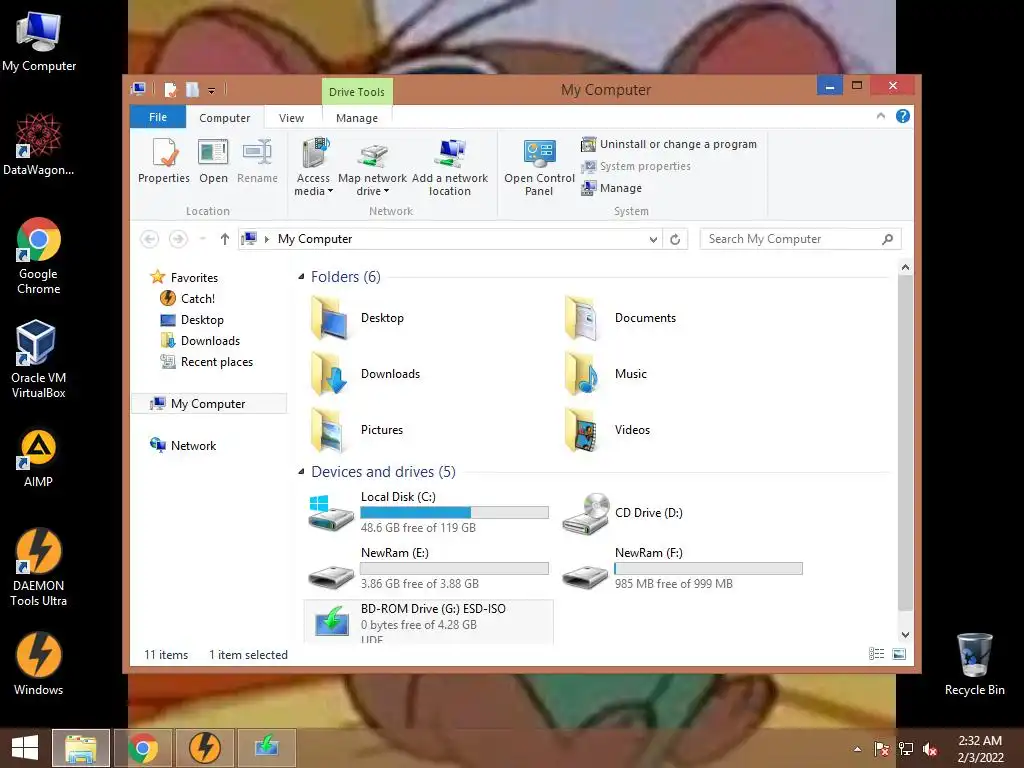The image size is (1024, 768).
Task: Select BD-ROM Drive (G:) ESD-ISO
Action: click(428, 622)
